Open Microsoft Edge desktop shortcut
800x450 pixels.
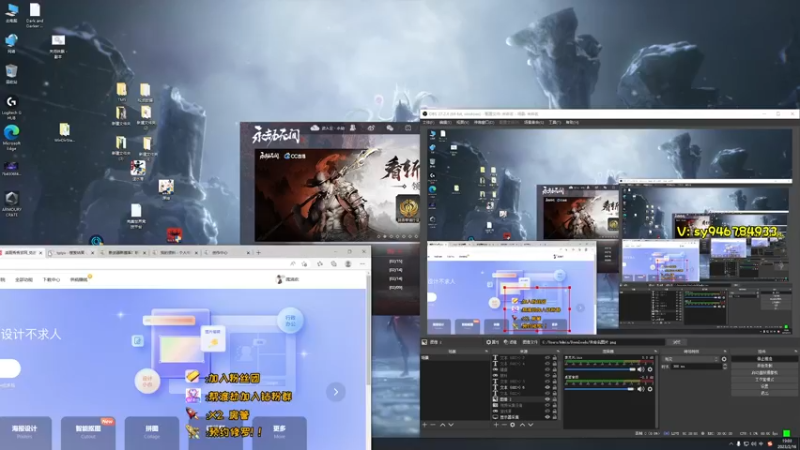tap(11, 137)
